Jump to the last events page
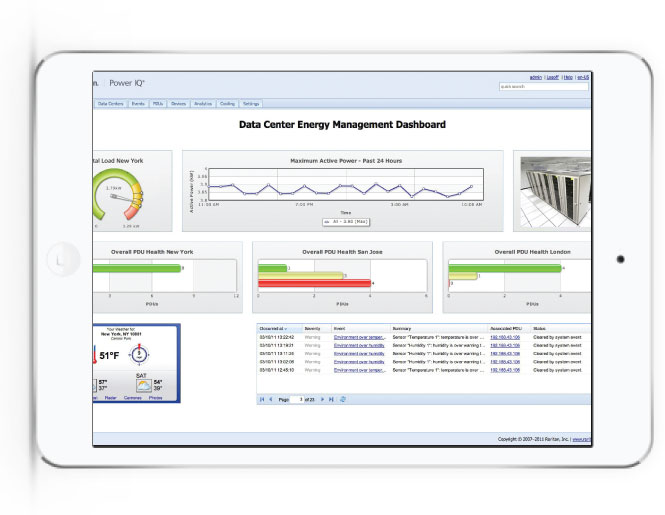 (331, 399)
